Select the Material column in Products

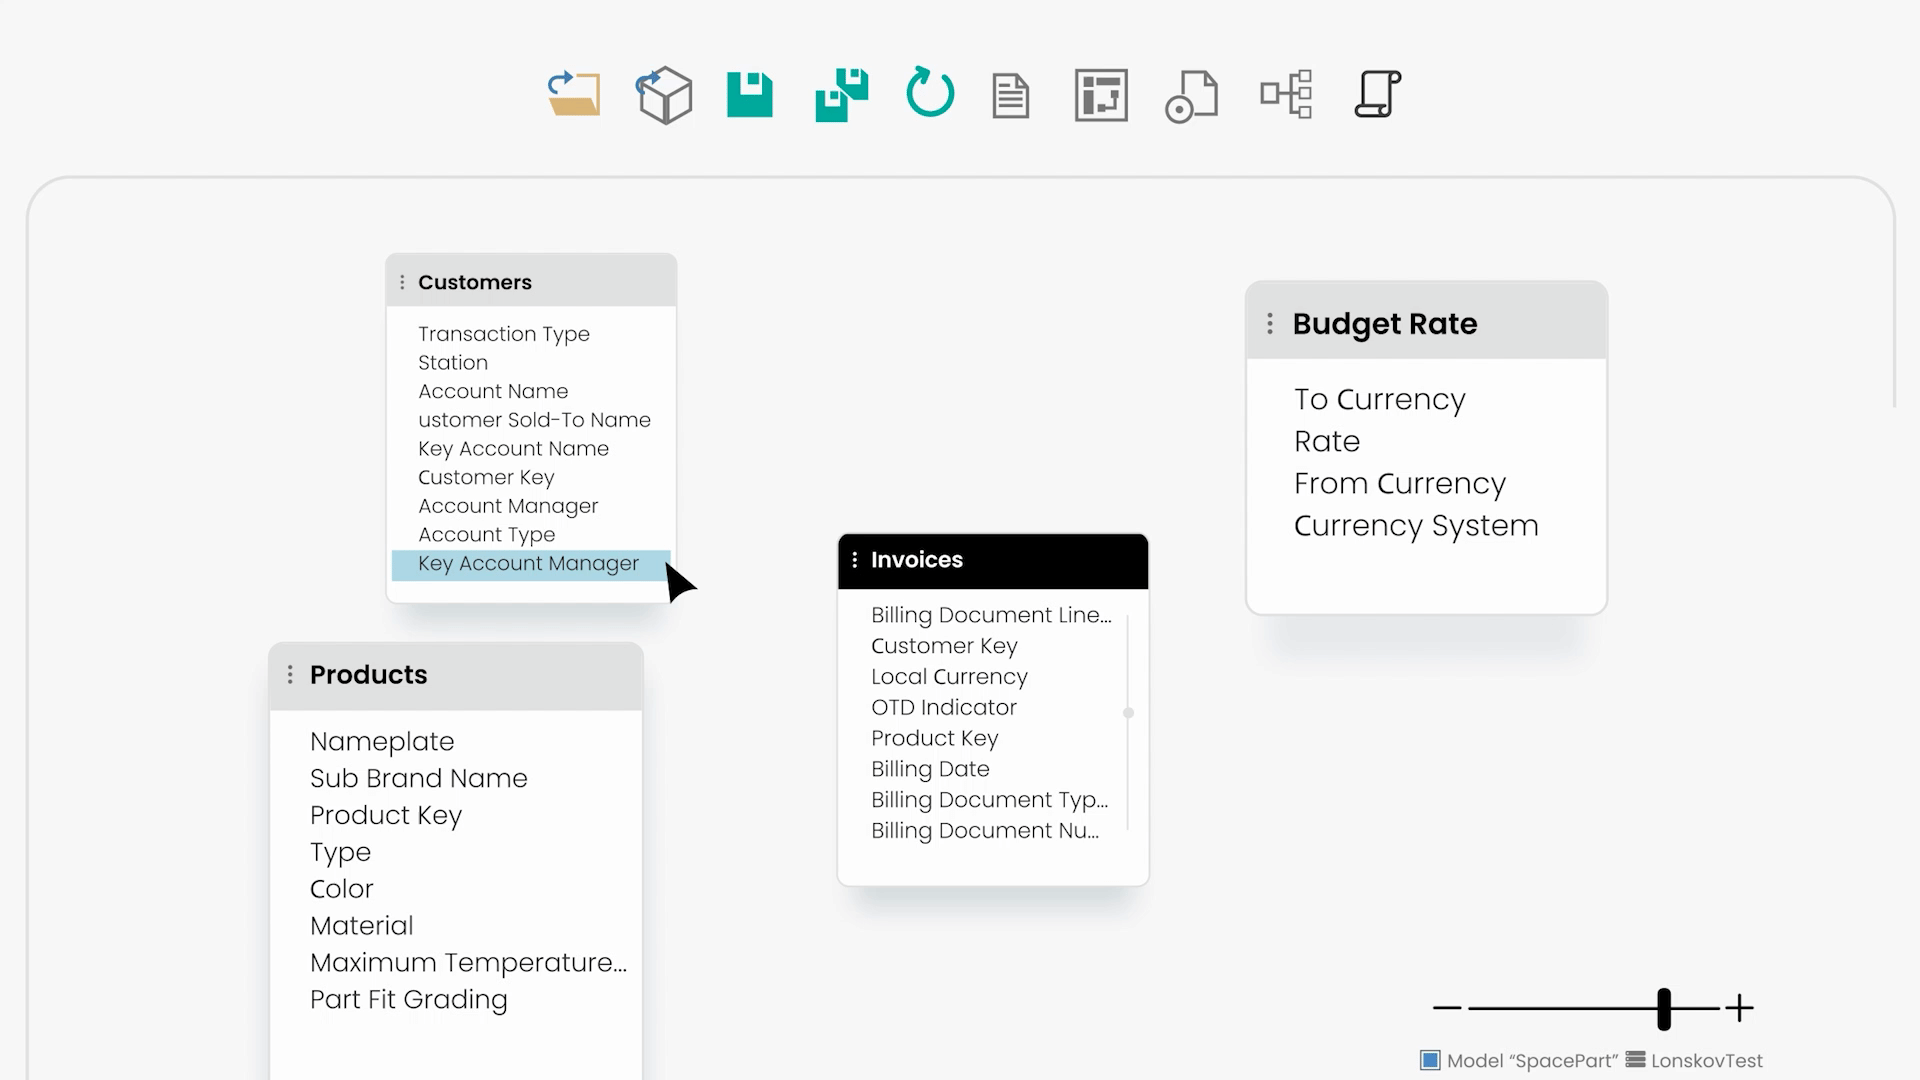click(361, 927)
